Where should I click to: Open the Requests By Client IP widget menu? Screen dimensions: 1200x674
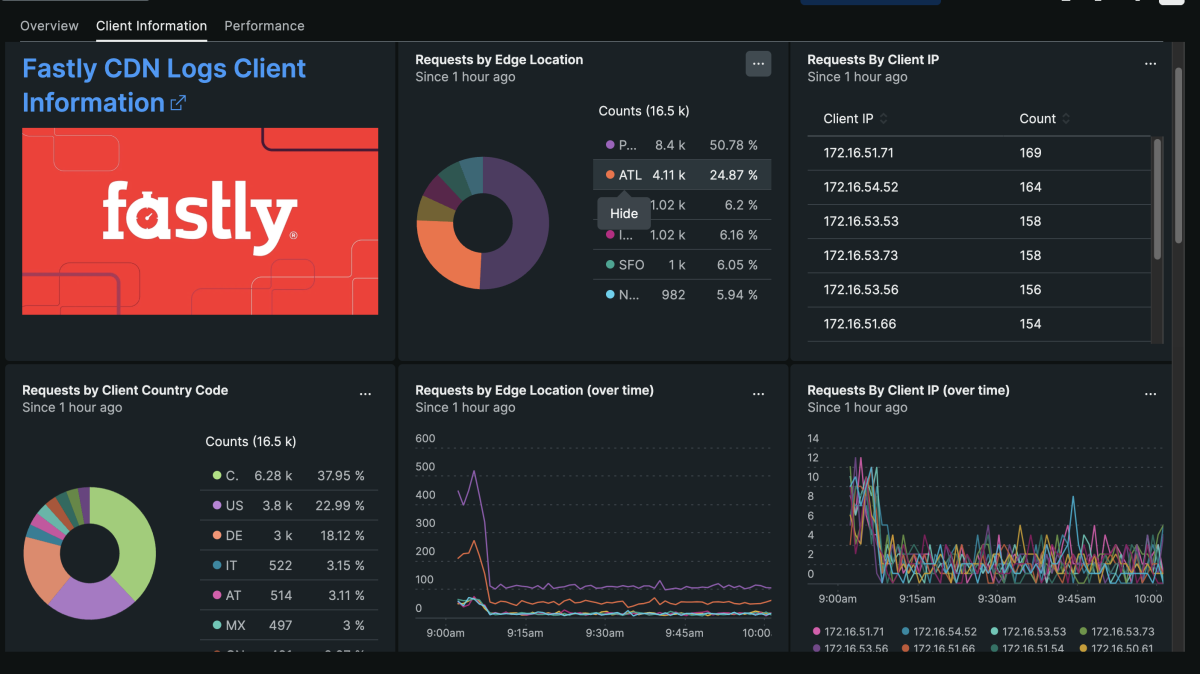1150,64
